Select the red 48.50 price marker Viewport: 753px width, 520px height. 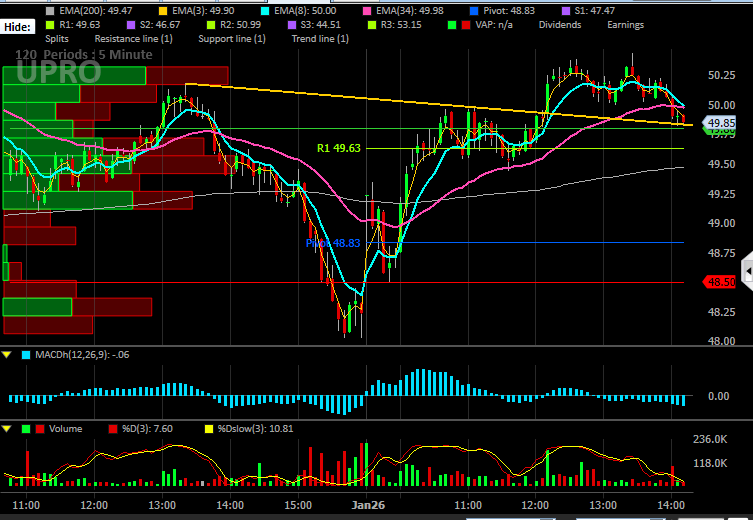719,282
